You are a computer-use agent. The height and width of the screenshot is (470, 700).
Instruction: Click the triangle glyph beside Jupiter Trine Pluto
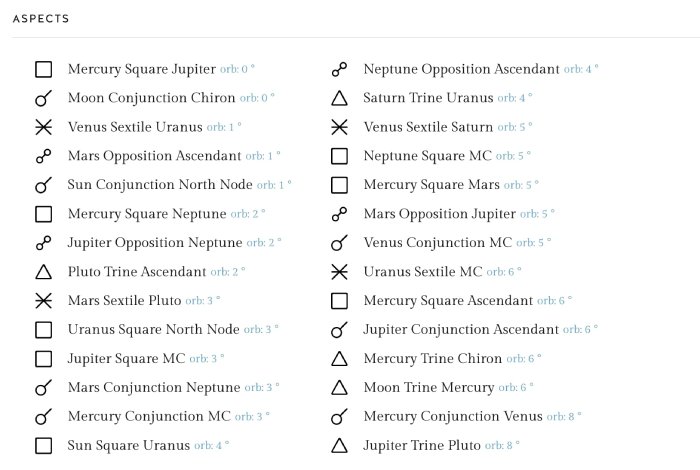click(x=339, y=445)
